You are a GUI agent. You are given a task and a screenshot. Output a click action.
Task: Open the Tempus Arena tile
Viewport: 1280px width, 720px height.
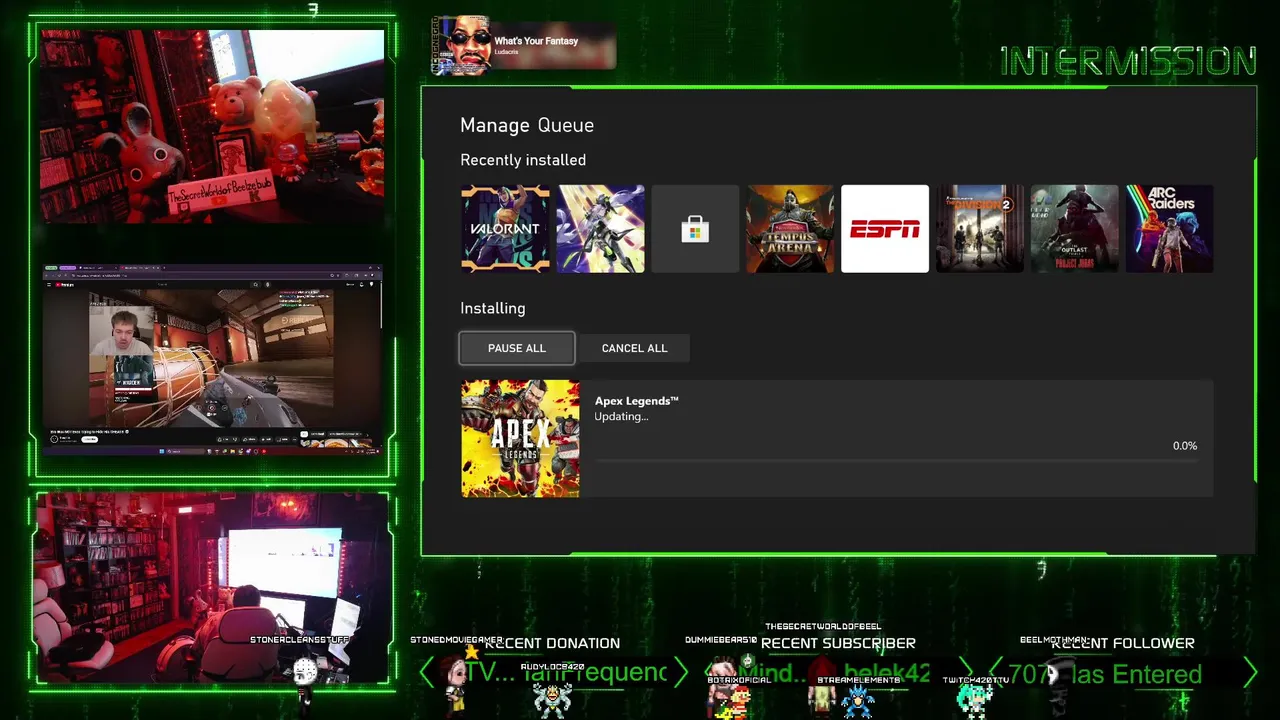click(790, 229)
